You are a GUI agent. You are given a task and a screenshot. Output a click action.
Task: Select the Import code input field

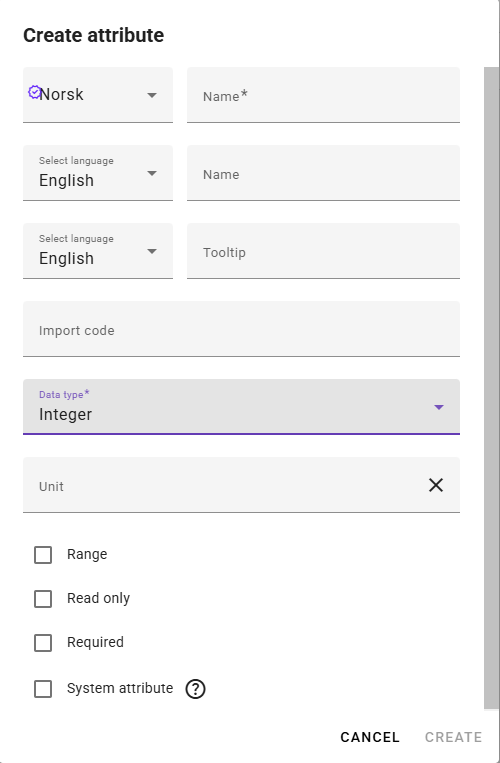point(241,328)
